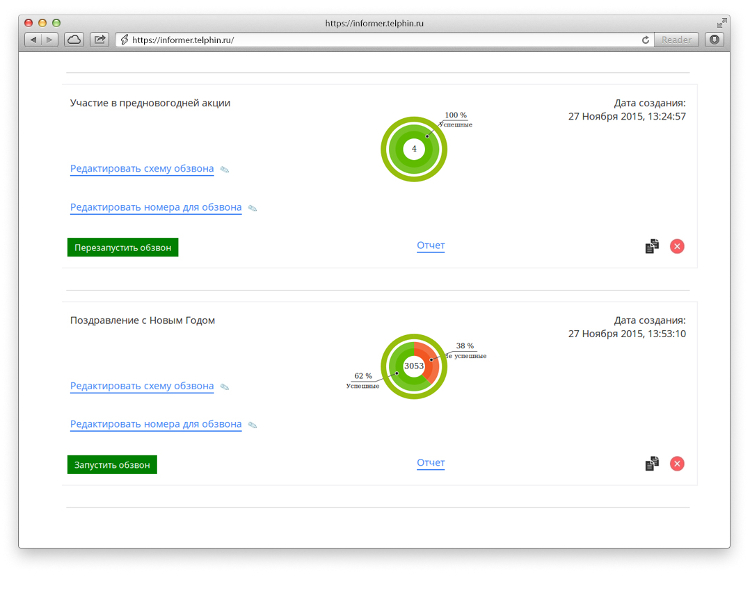Open the iCloud tabs button in toolbar

74,40
